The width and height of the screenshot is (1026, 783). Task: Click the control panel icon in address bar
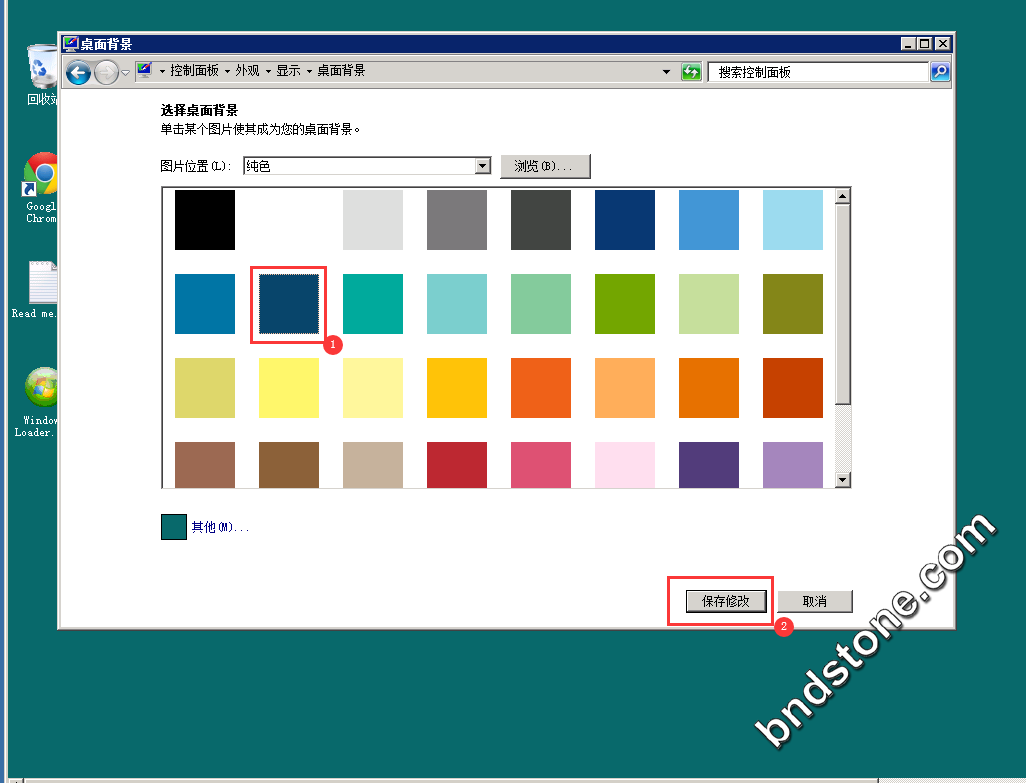145,71
